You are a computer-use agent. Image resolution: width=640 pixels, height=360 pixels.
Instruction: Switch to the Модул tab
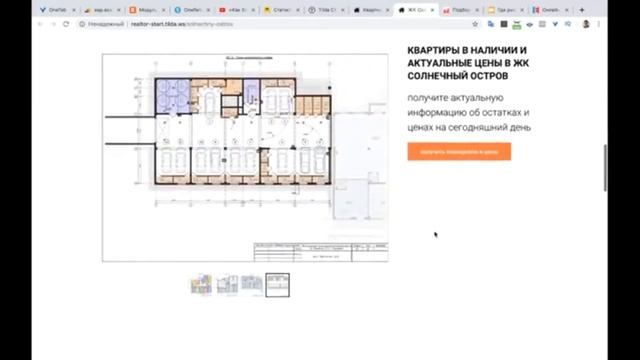click(147, 10)
